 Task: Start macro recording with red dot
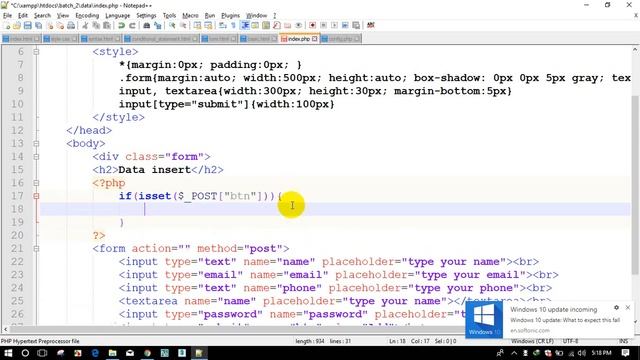312,25
